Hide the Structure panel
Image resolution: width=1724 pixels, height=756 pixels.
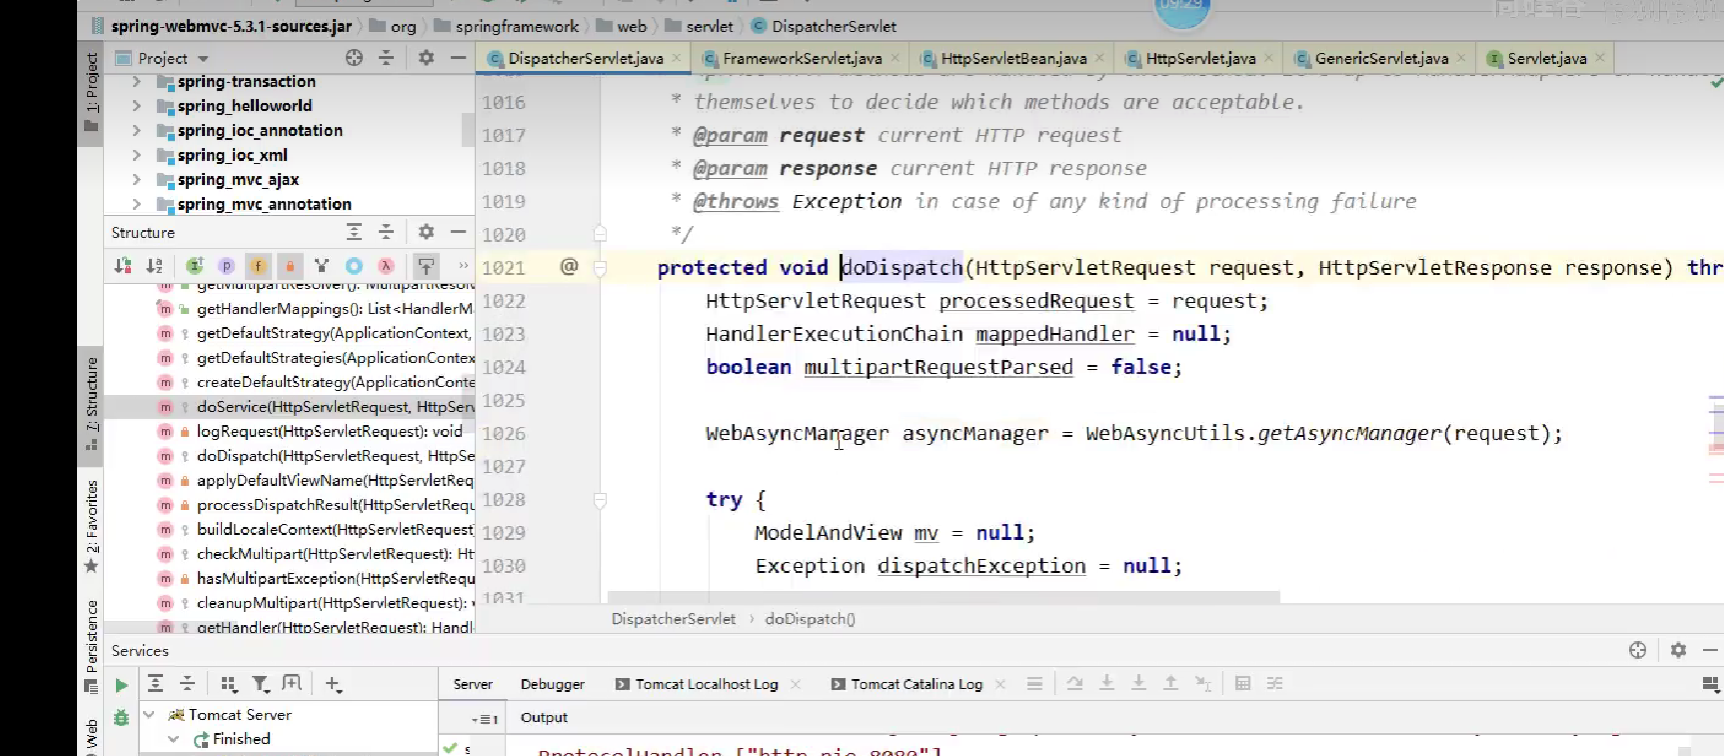coord(458,232)
